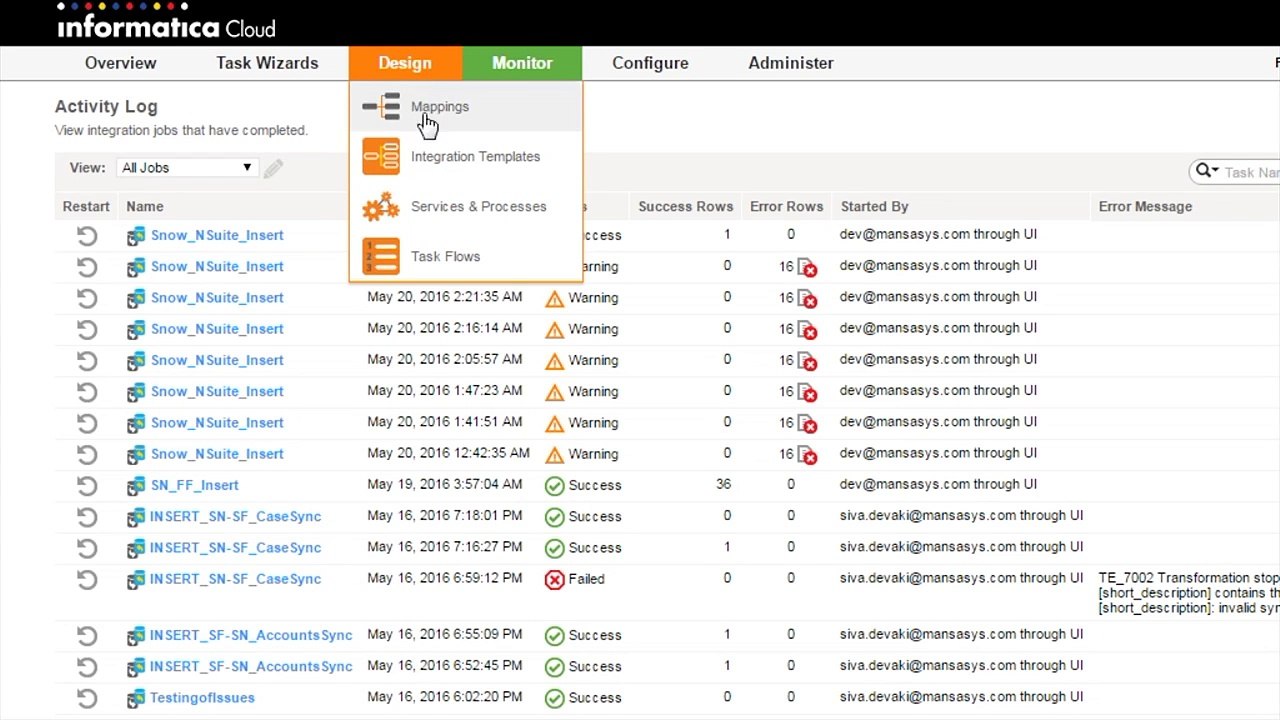This screenshot has height=720, width=1280.
Task: Sort by Started By column header
Action: coord(875,206)
